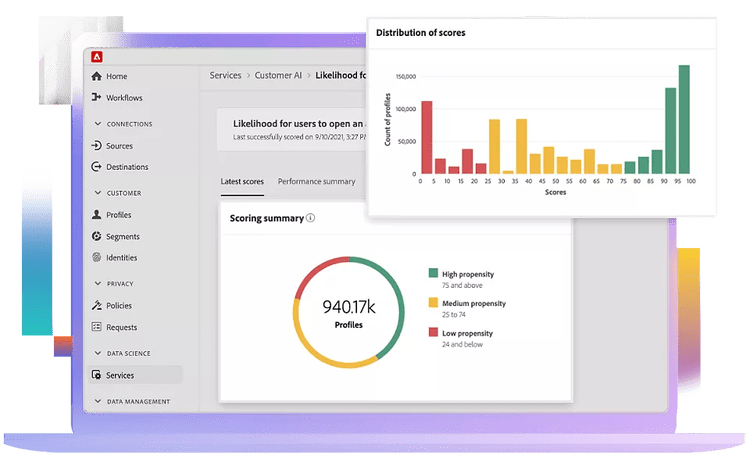Open Segments label in sidebar
This screenshot has width=750, height=470.
123,237
